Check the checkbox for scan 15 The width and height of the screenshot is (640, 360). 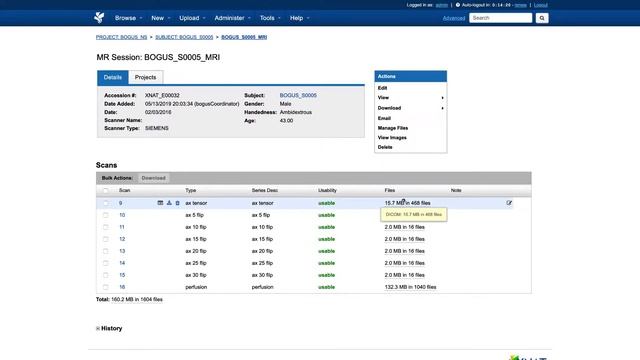point(106,275)
